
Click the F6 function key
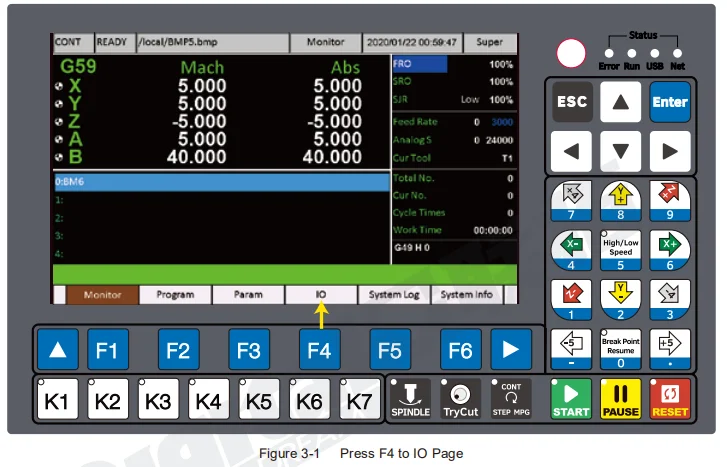point(460,350)
